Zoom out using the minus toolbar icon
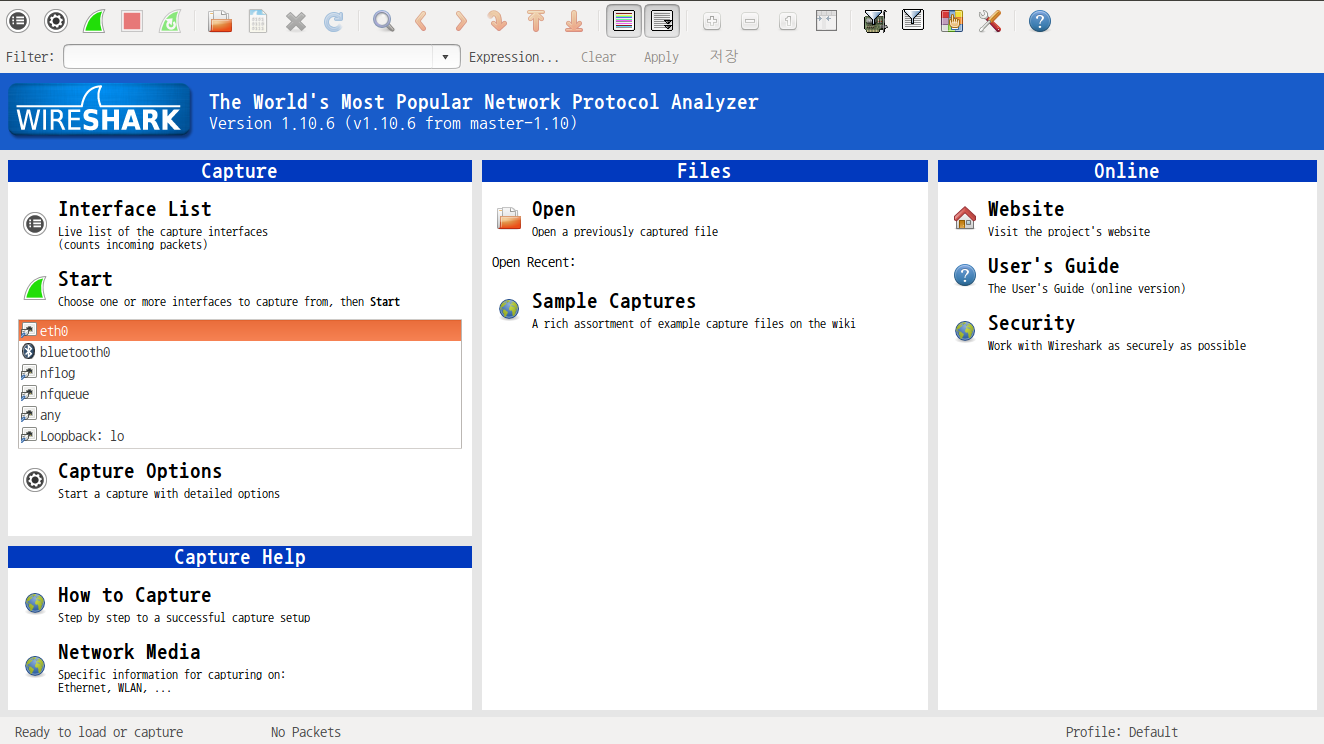The height and width of the screenshot is (744, 1324). point(750,21)
